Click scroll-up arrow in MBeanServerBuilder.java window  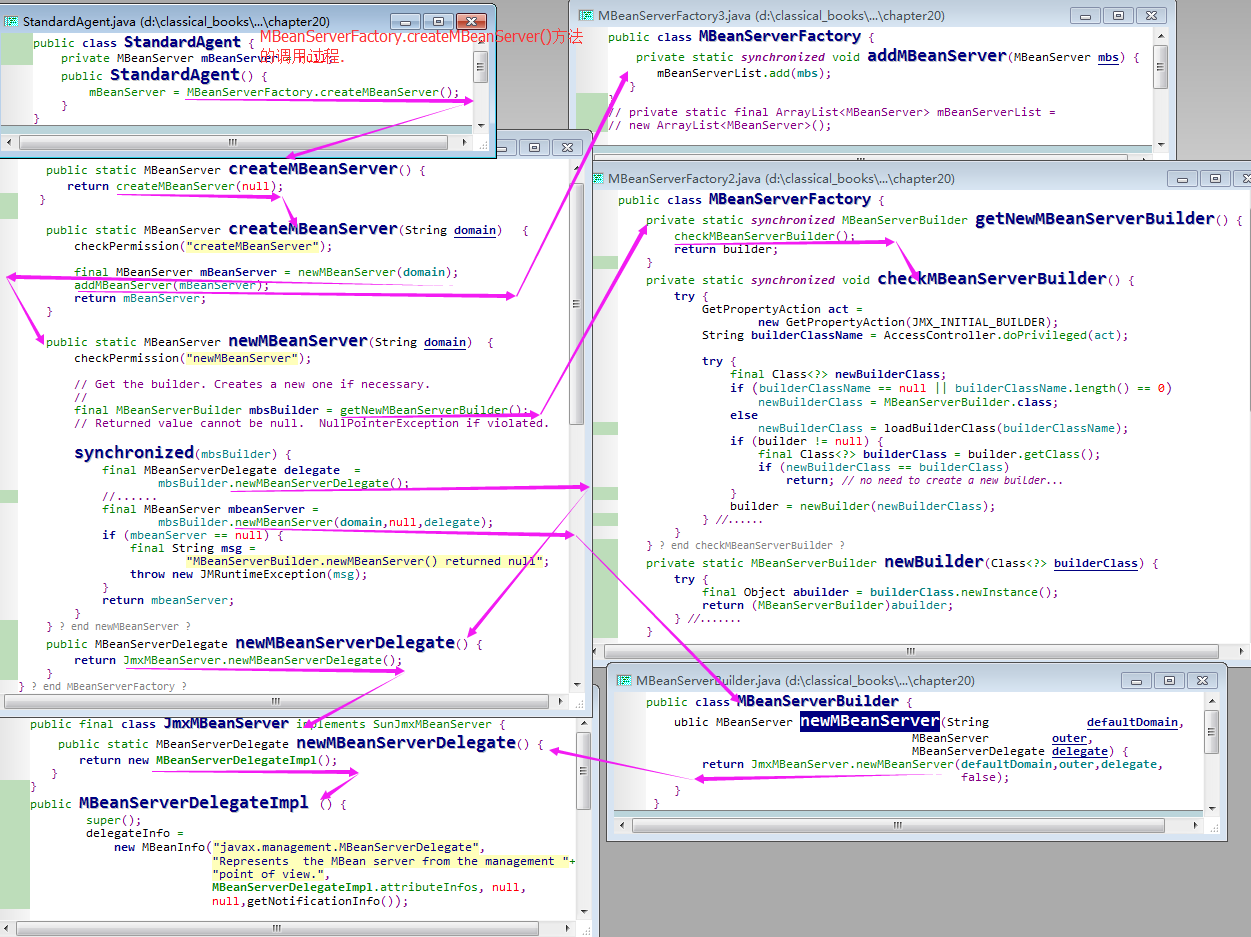coord(1212,701)
